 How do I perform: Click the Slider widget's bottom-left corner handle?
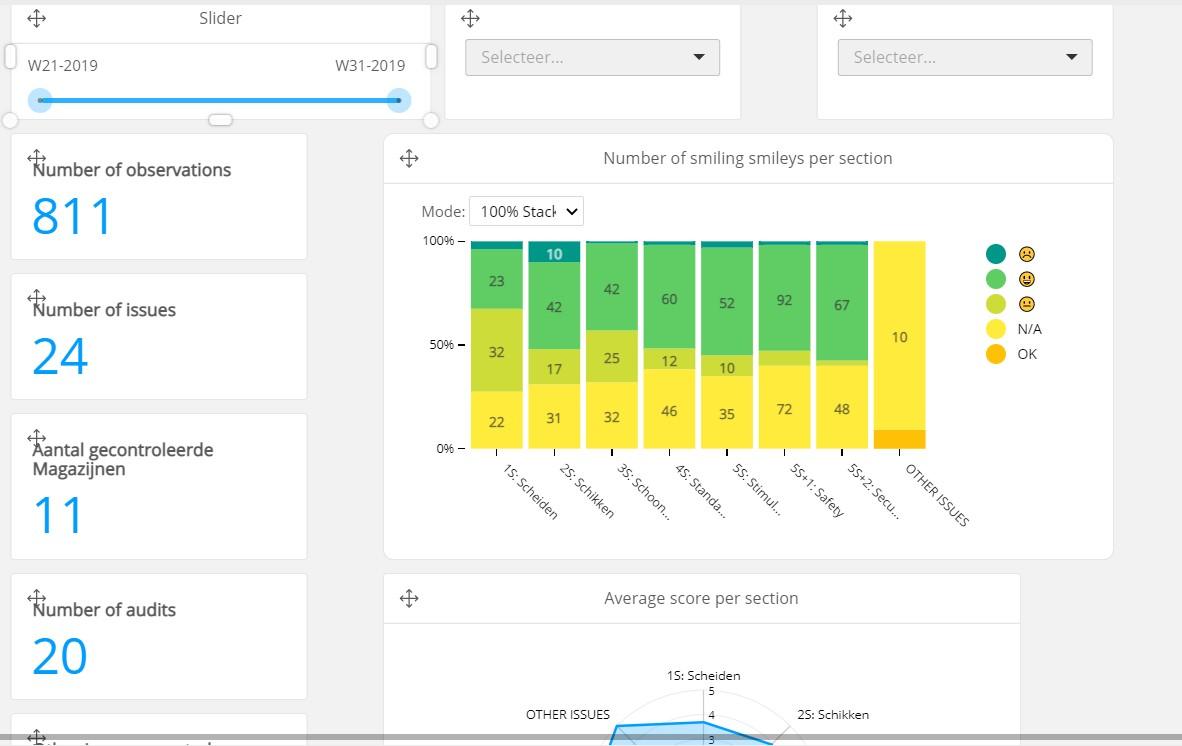coord(10,120)
